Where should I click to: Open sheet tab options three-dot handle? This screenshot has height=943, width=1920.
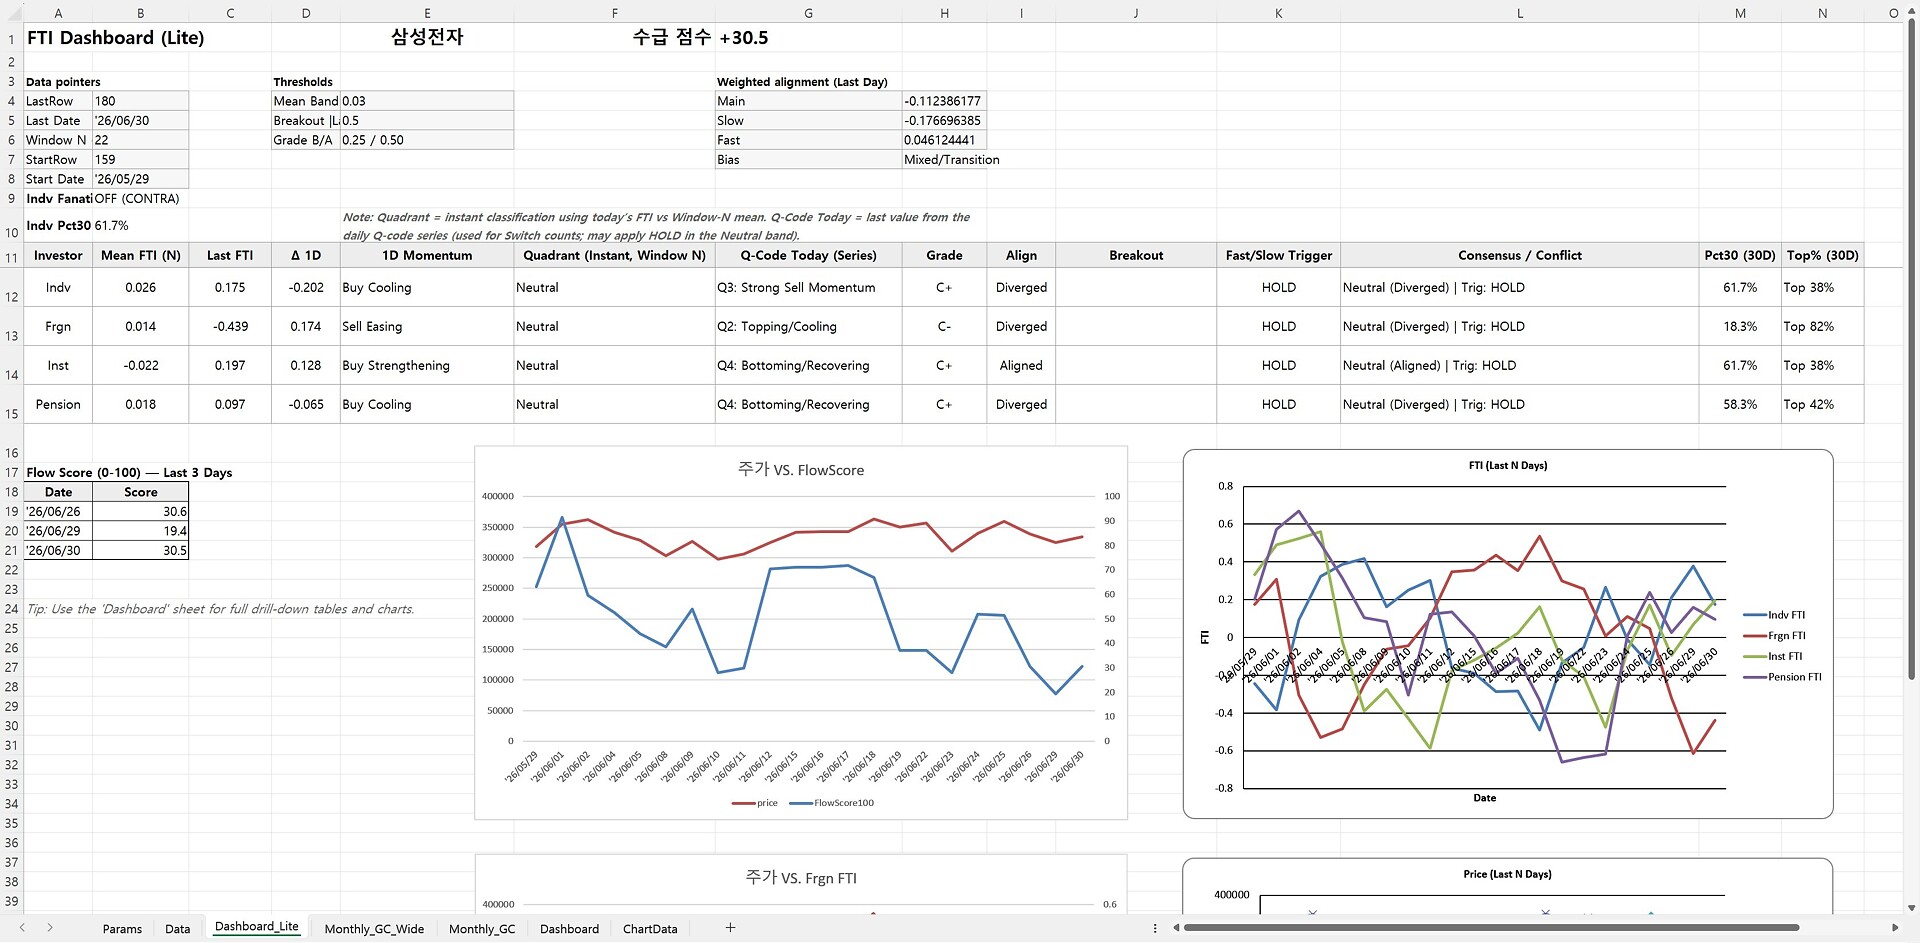click(1155, 928)
